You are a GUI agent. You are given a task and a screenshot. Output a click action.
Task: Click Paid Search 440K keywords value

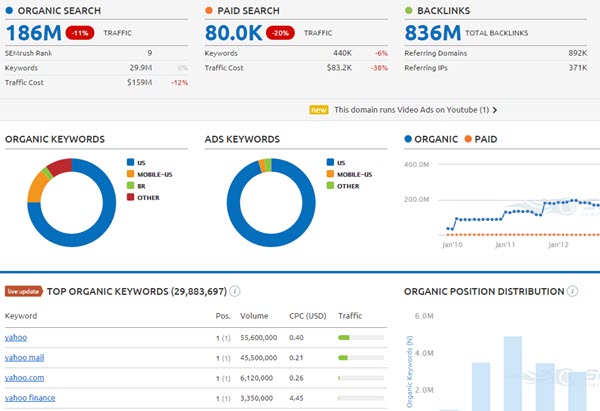click(342, 53)
